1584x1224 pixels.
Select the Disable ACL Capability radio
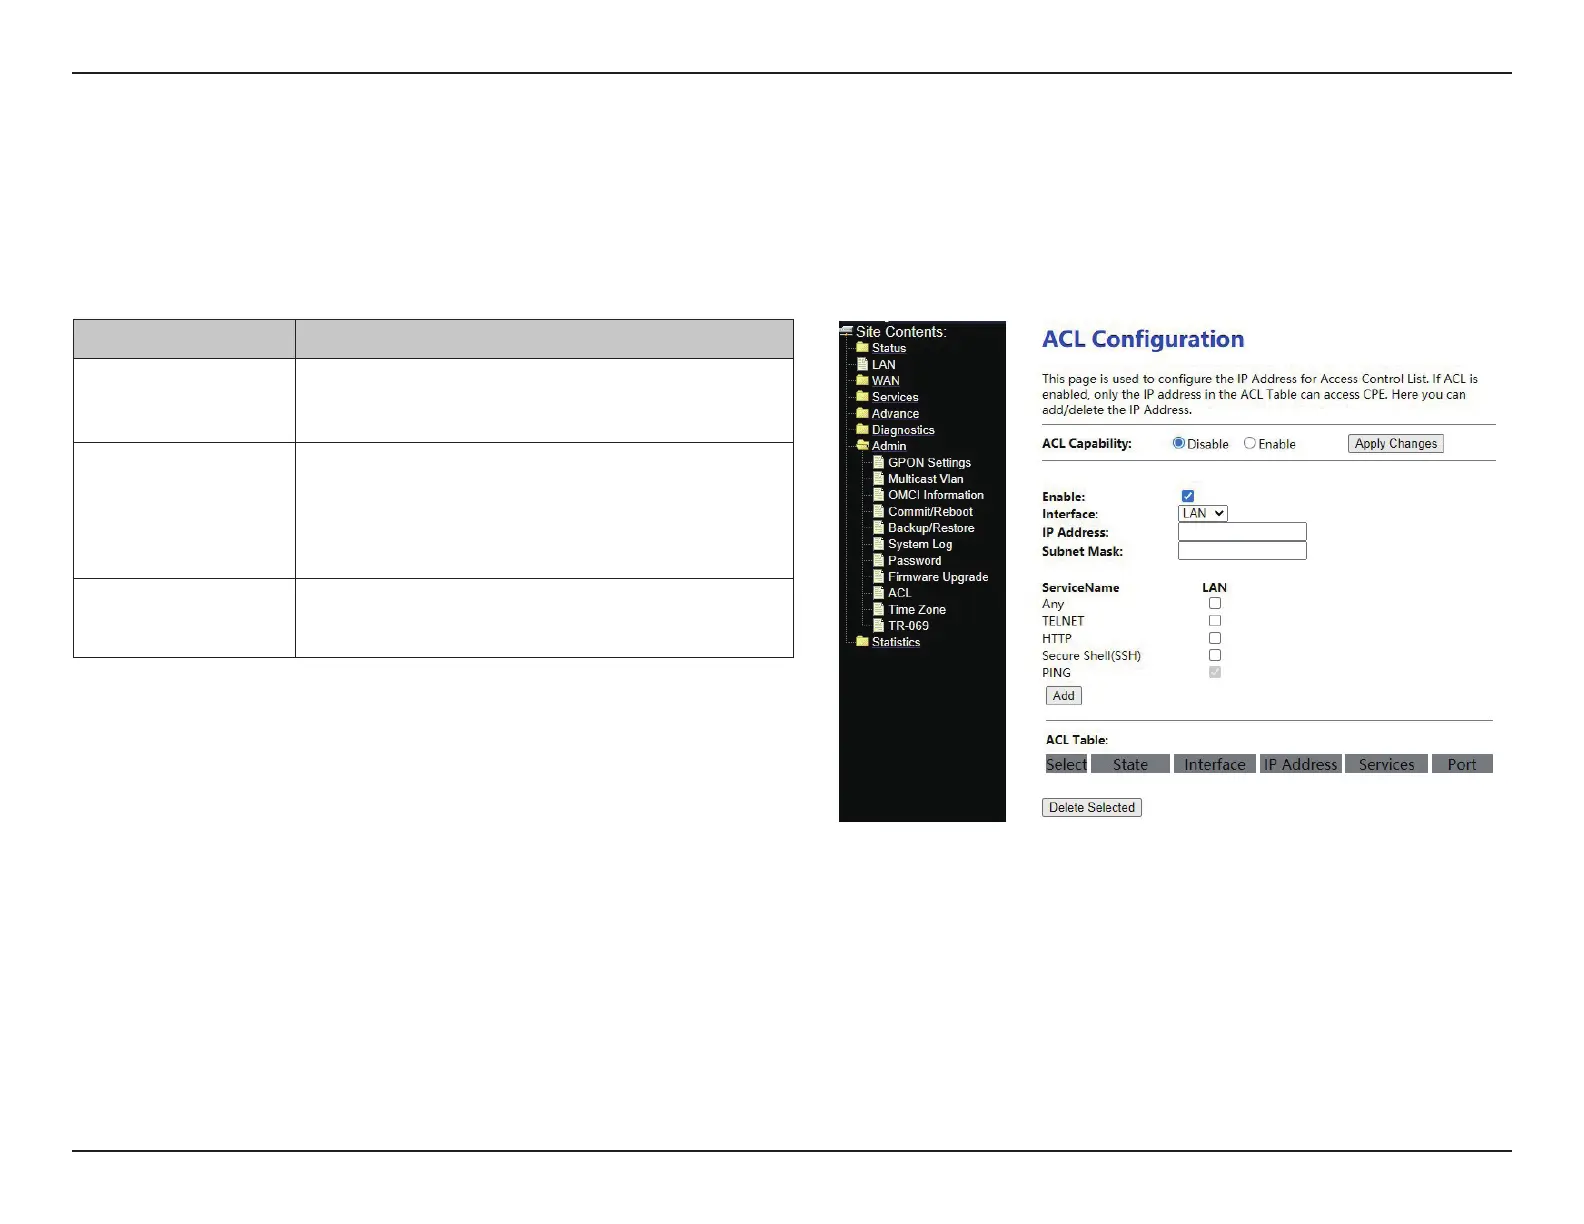click(1179, 443)
